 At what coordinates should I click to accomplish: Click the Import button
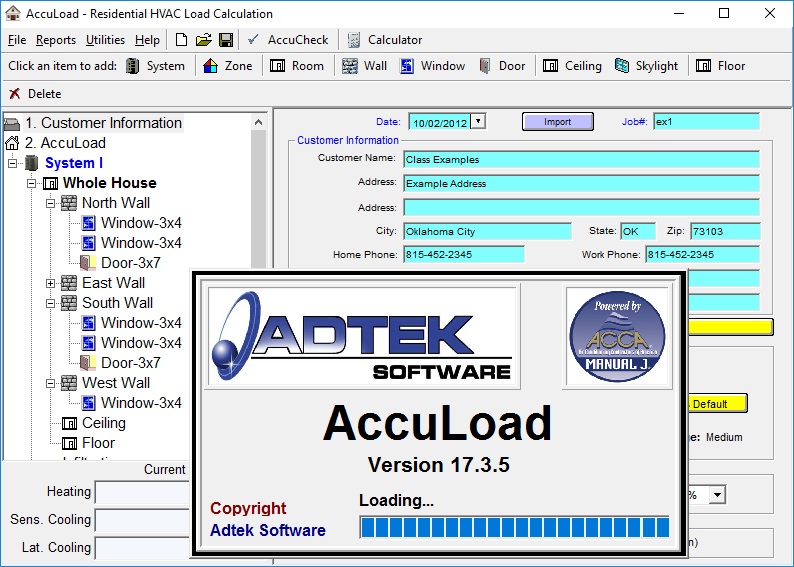[x=558, y=122]
